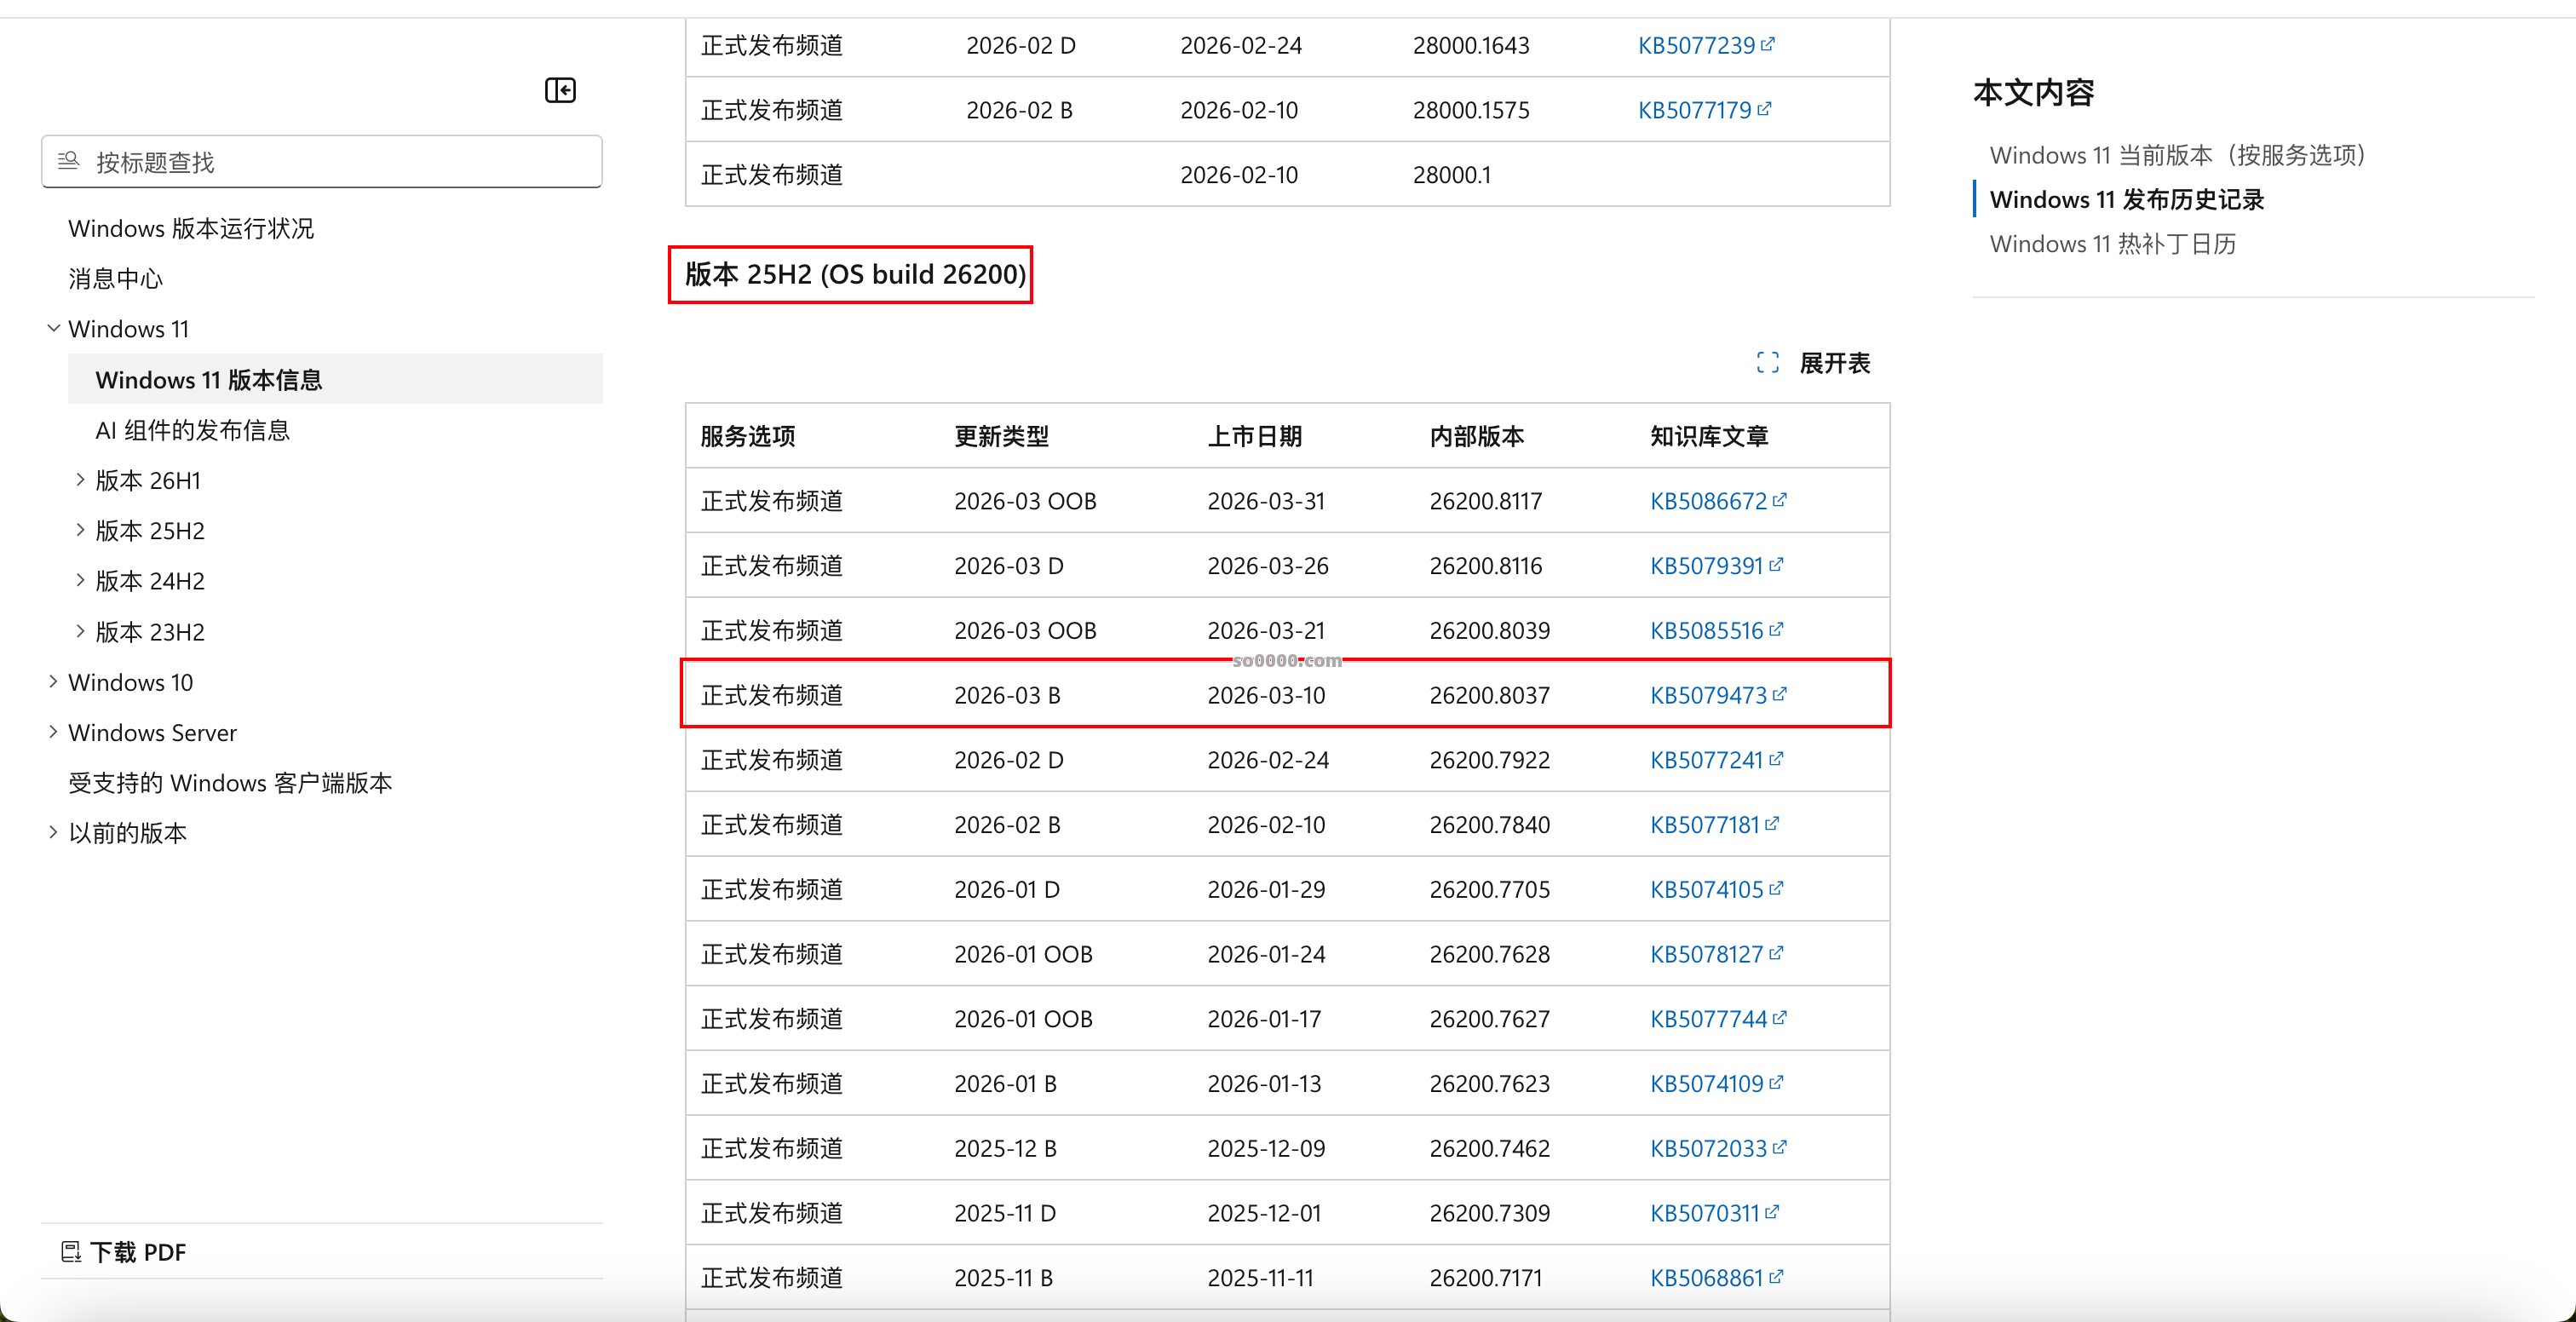Expand the 以前的版本 section
Screen dimensions: 2576x1322
pos(54,832)
